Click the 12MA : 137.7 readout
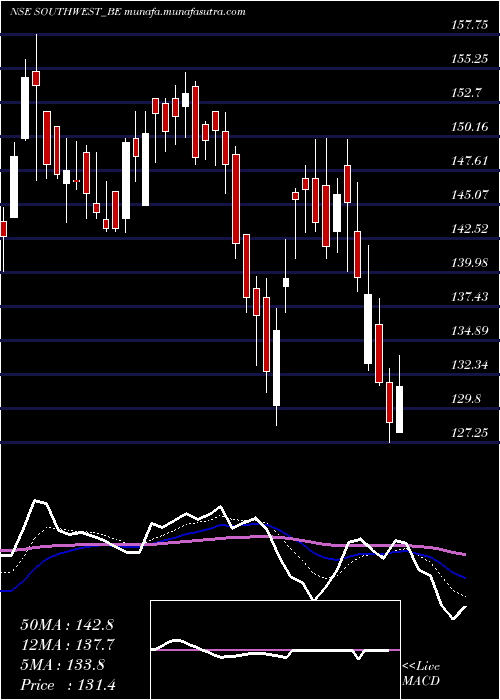500x700 pixels. tap(68, 645)
